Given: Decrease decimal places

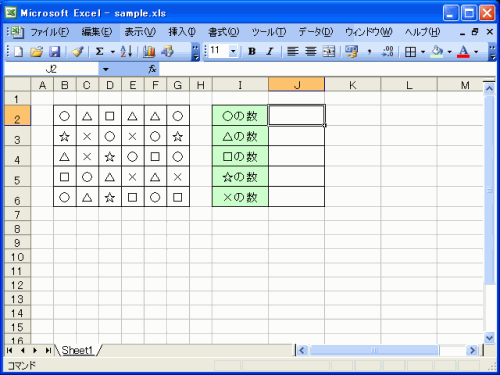Looking at the screenshot, I should [x=388, y=52].
